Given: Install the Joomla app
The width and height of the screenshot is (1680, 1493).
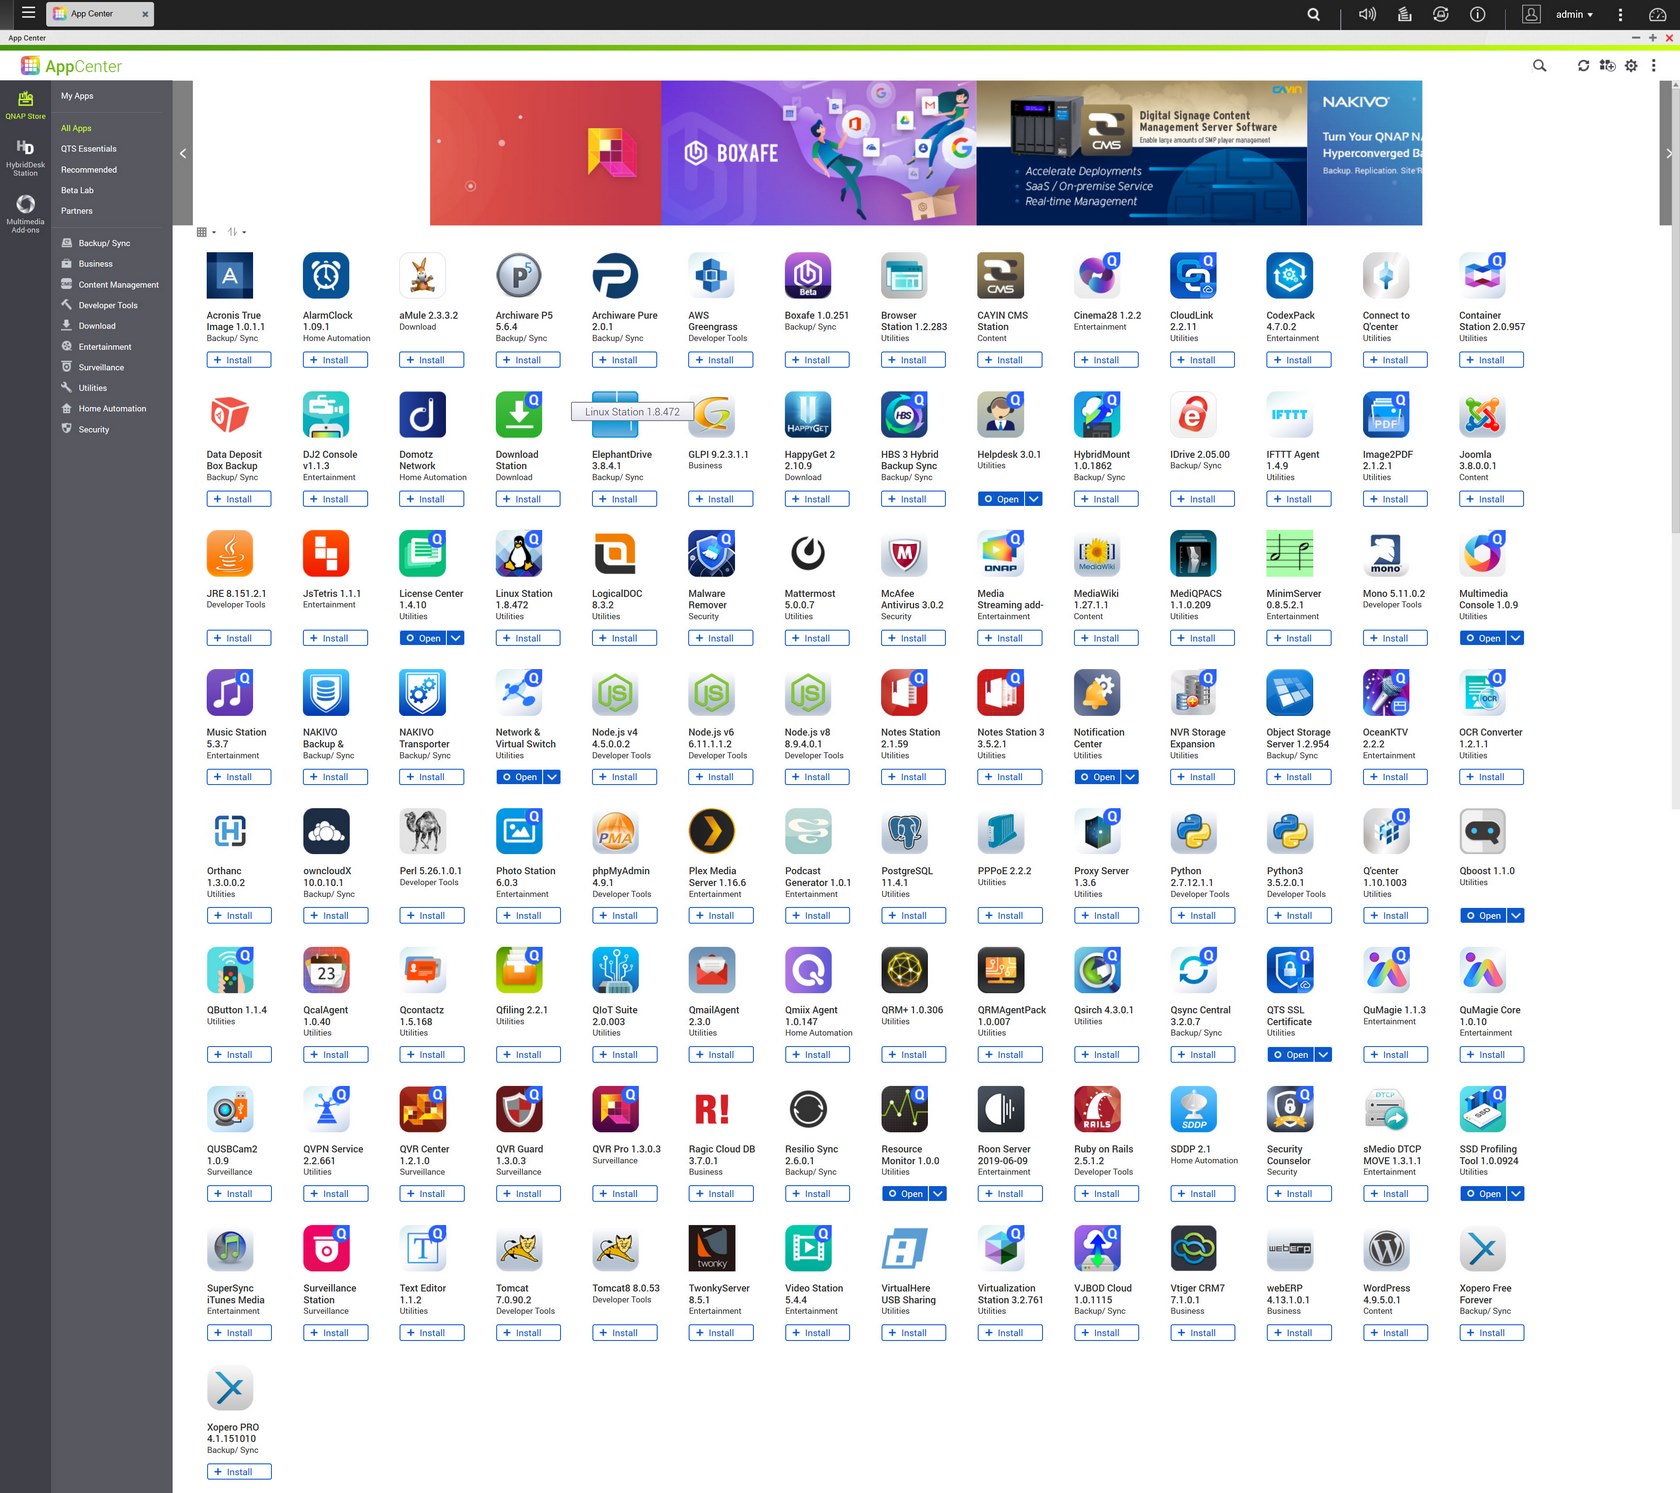Looking at the screenshot, I should 1491,499.
